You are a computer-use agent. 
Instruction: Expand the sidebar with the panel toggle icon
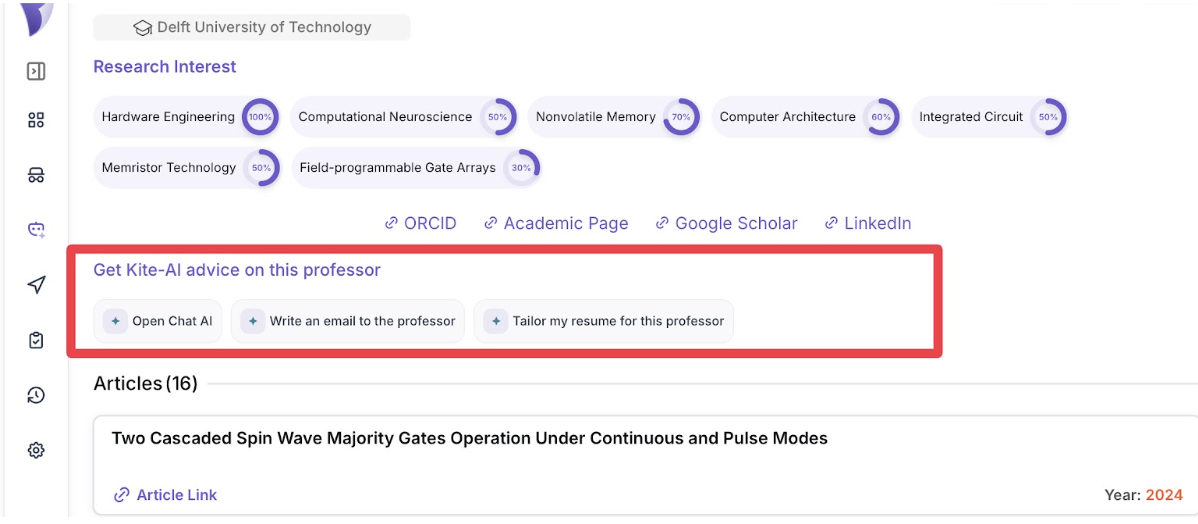pos(36,71)
